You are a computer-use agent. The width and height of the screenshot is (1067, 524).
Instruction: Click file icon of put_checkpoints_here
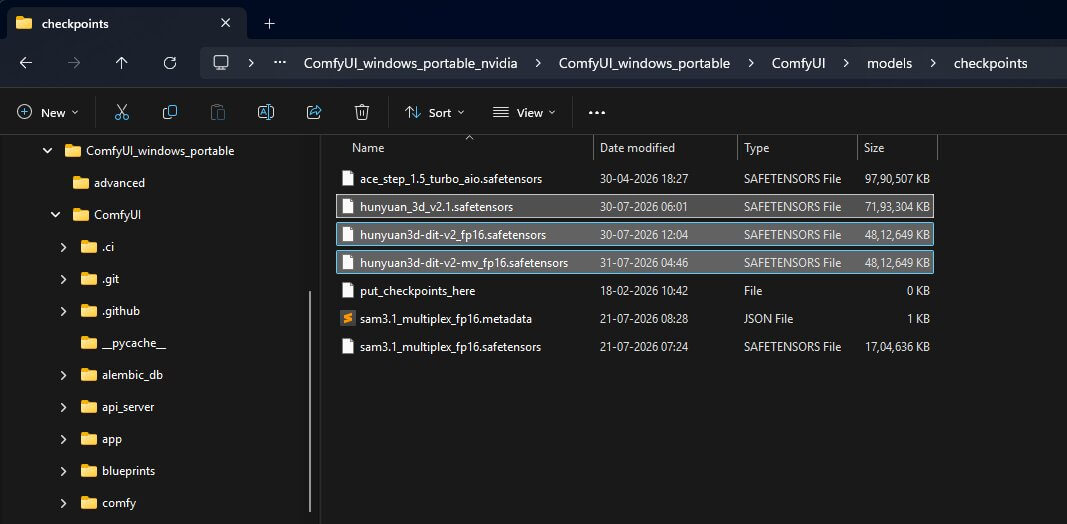[348, 291]
